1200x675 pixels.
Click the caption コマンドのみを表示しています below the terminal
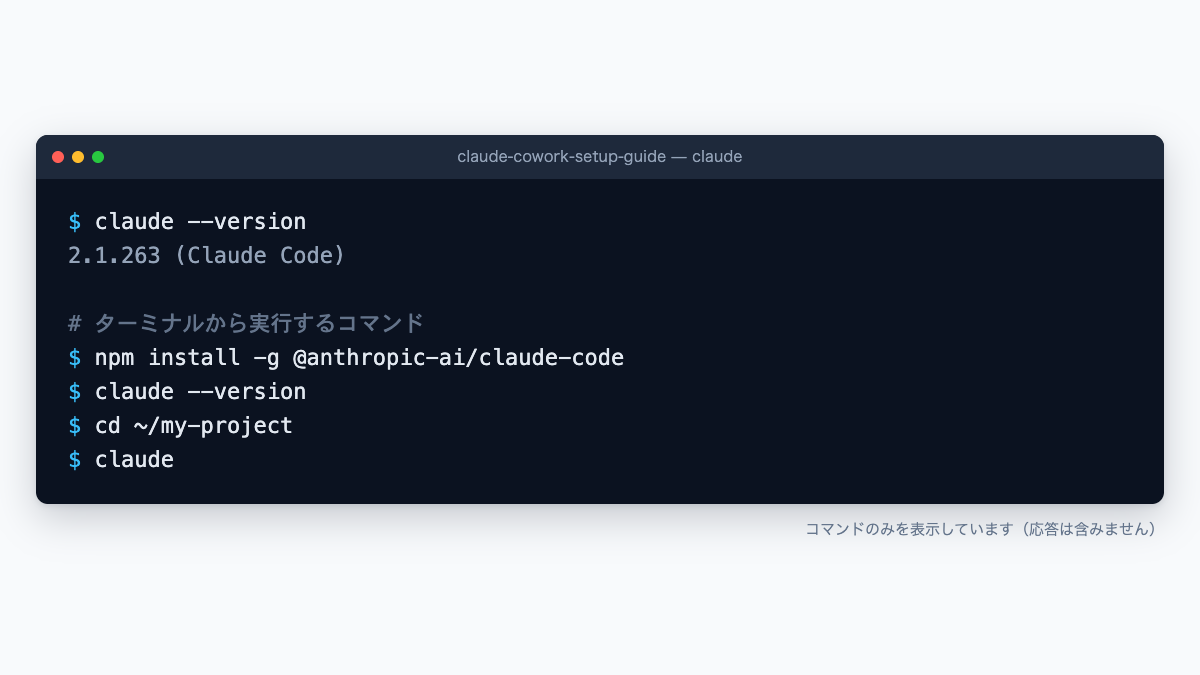(981, 529)
